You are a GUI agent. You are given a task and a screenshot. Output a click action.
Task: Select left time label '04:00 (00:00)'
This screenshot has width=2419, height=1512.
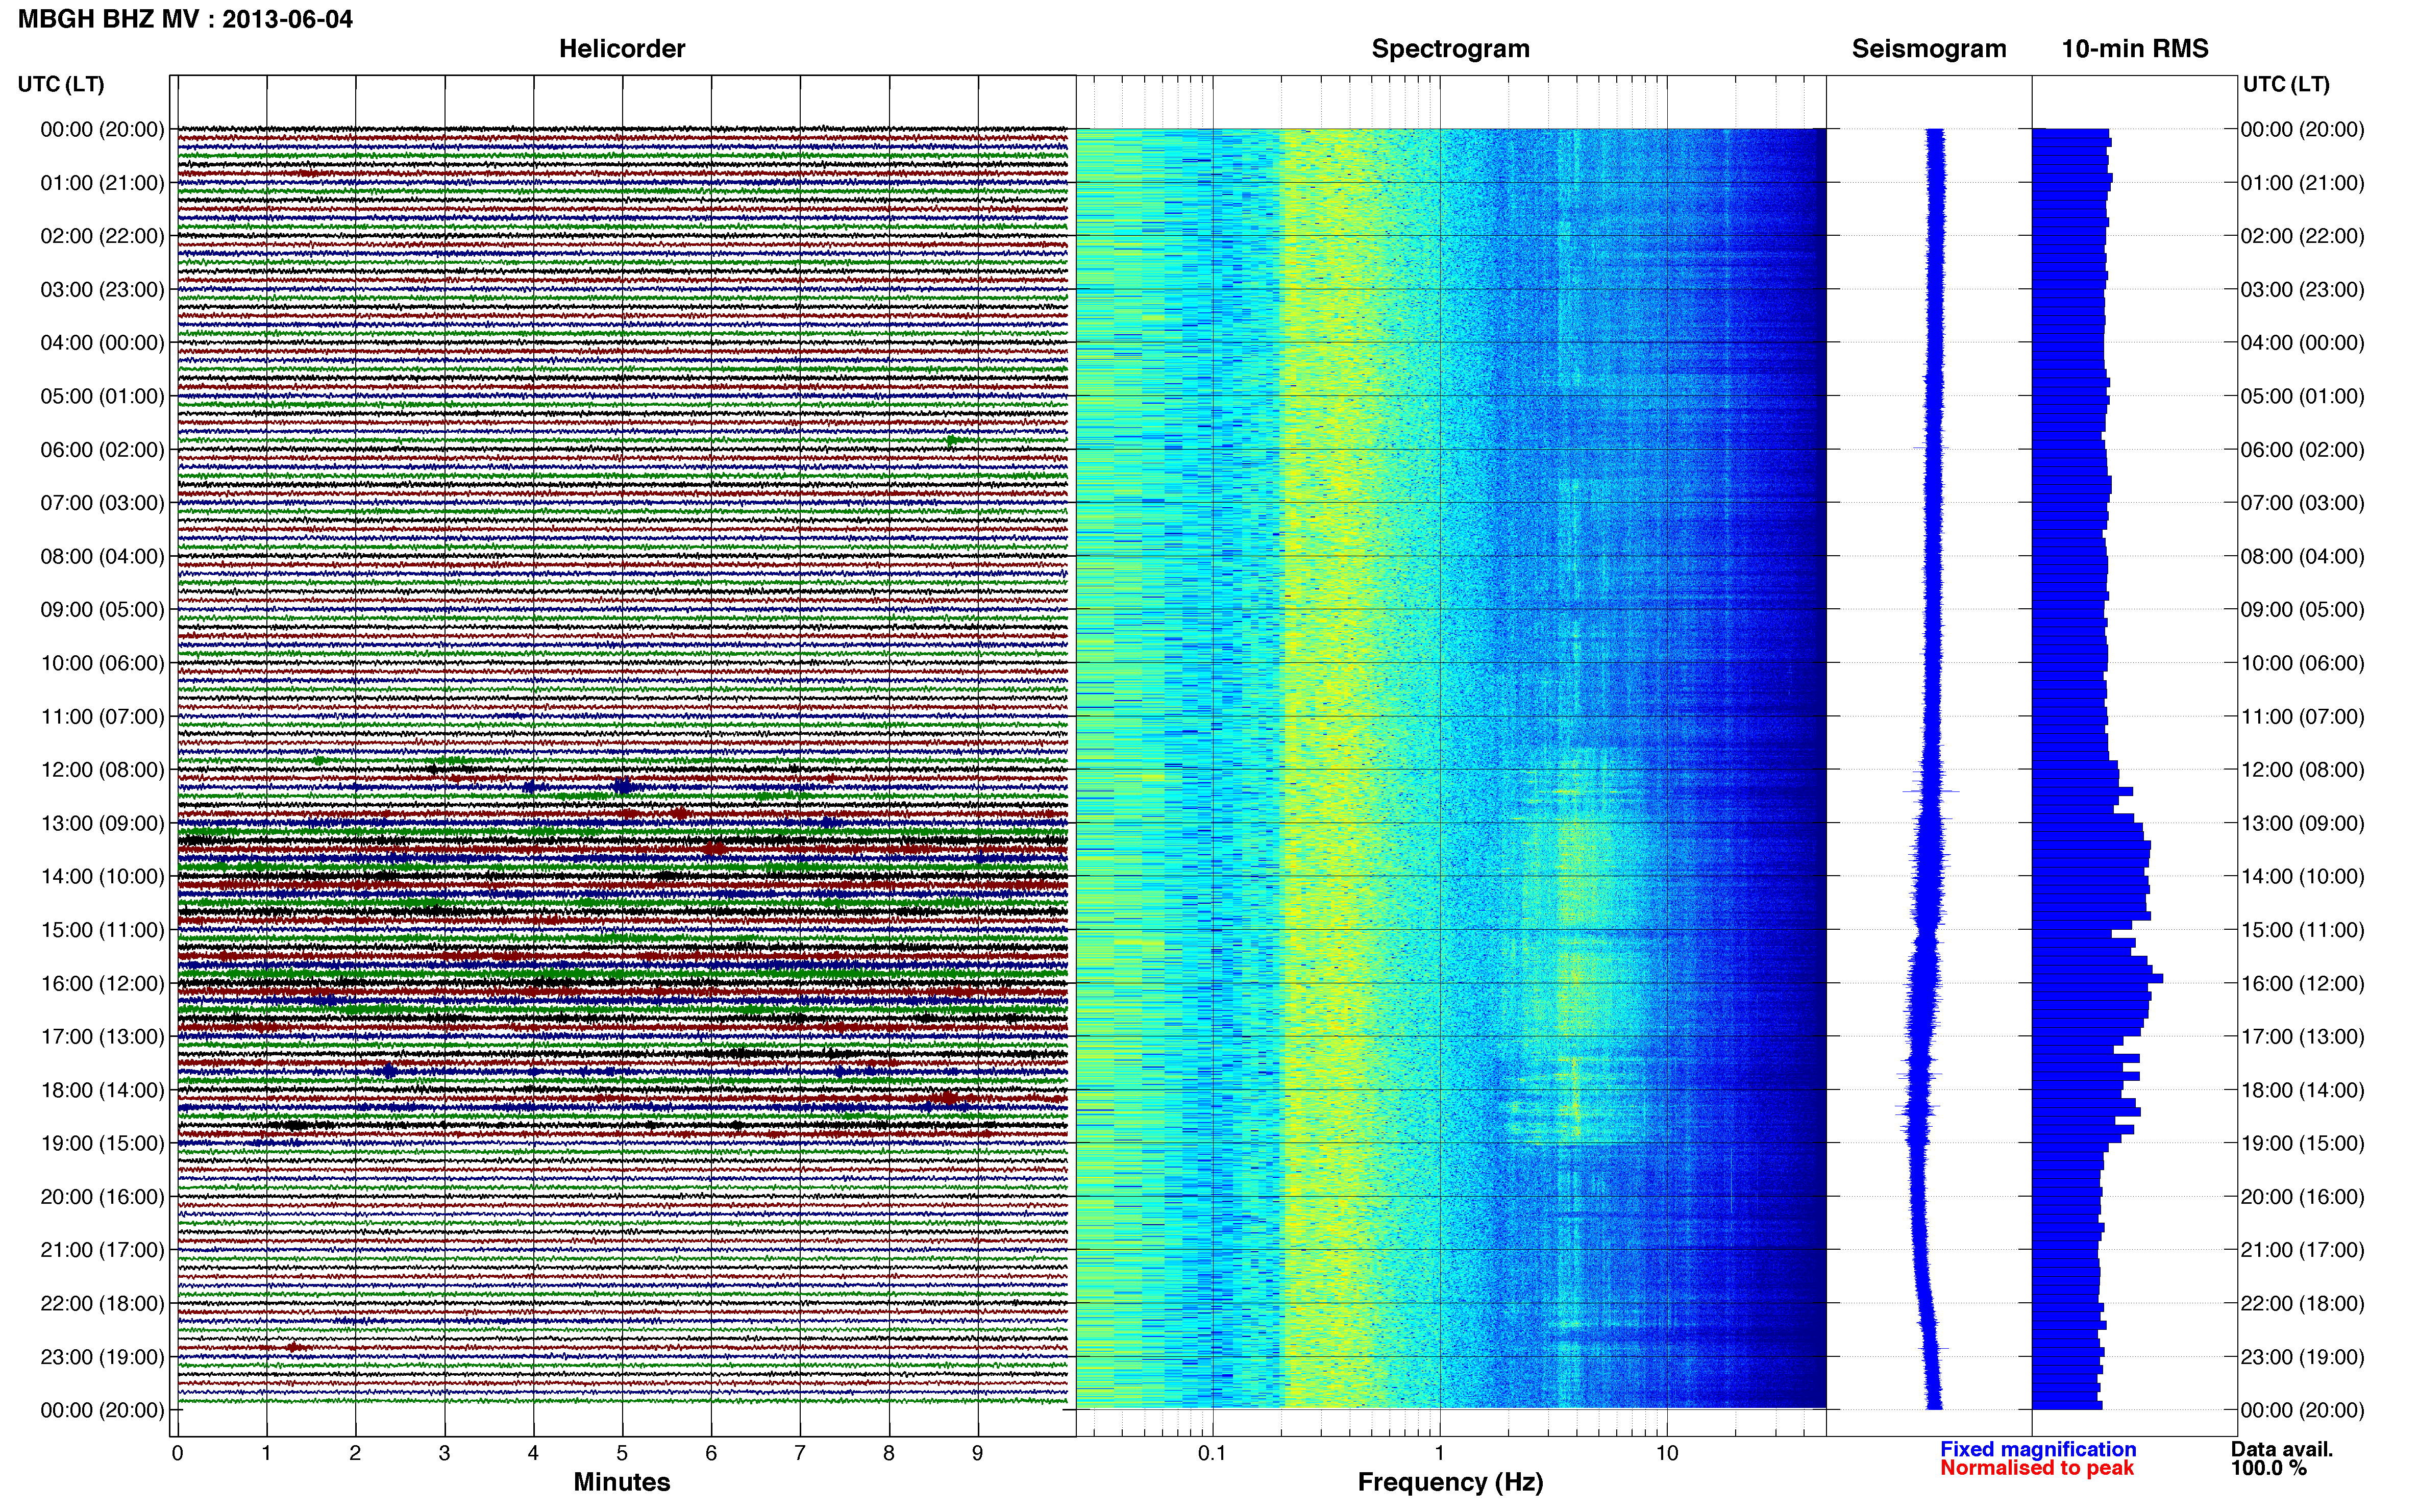[x=102, y=343]
